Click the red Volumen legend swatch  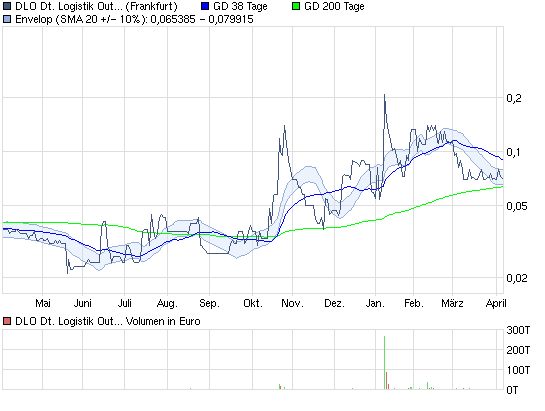(7, 321)
